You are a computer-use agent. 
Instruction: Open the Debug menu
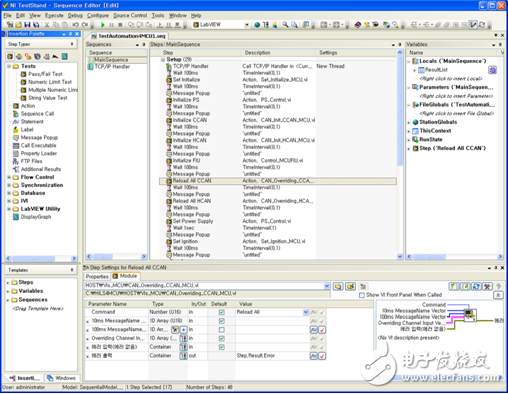click(75, 15)
